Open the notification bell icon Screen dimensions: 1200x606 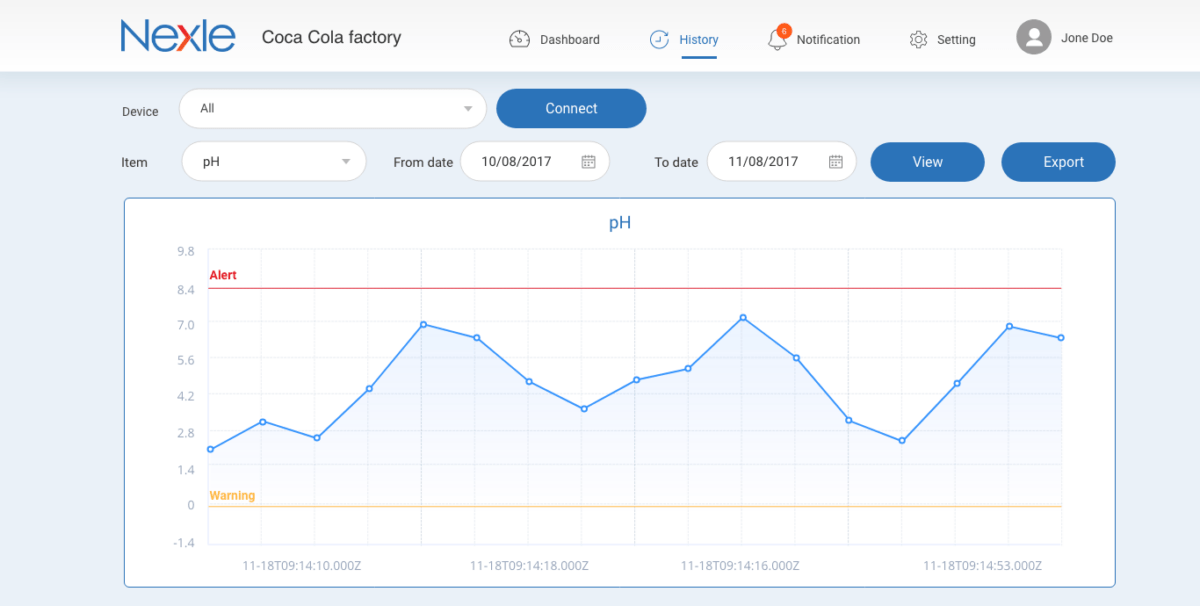click(777, 39)
